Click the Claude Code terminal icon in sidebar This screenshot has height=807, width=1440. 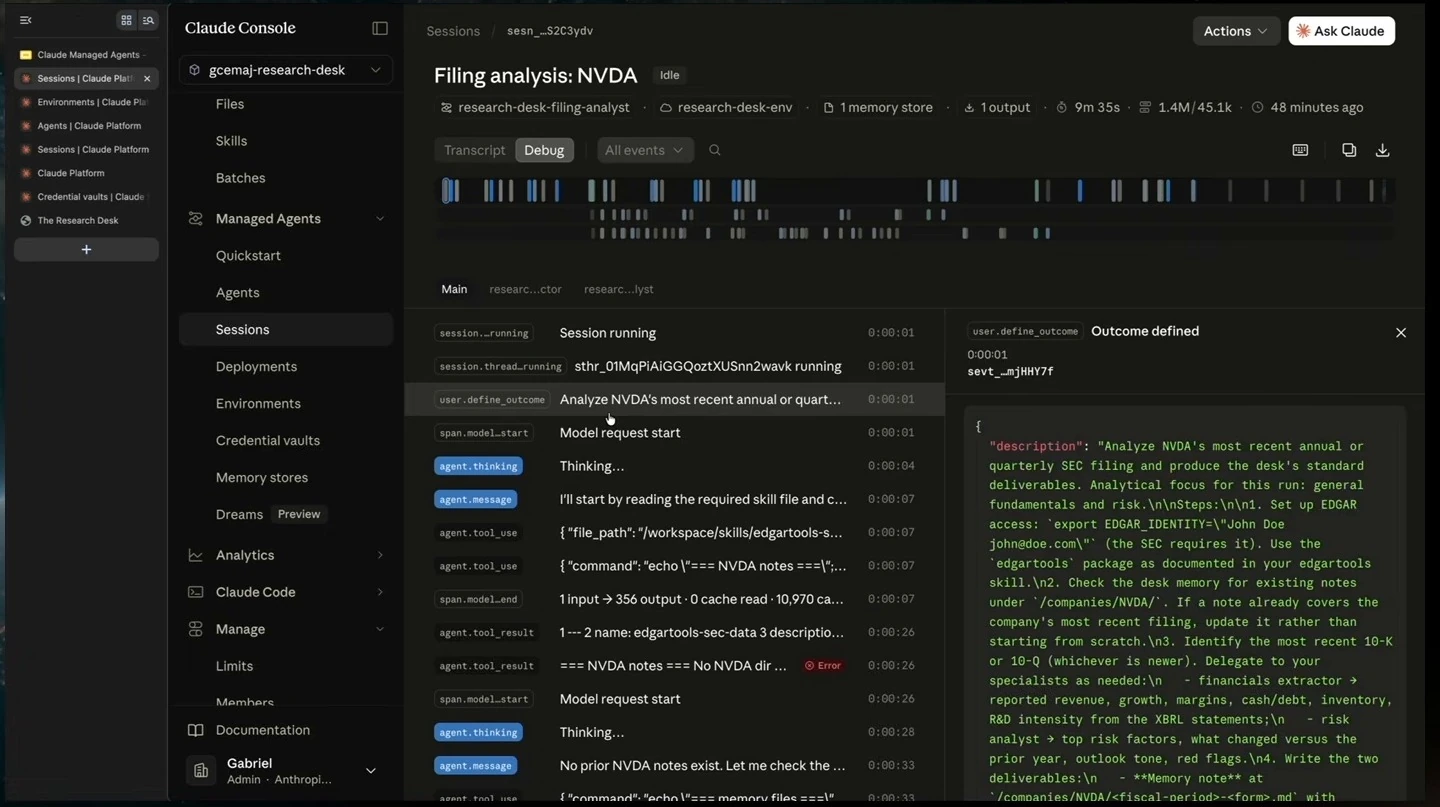pos(196,592)
